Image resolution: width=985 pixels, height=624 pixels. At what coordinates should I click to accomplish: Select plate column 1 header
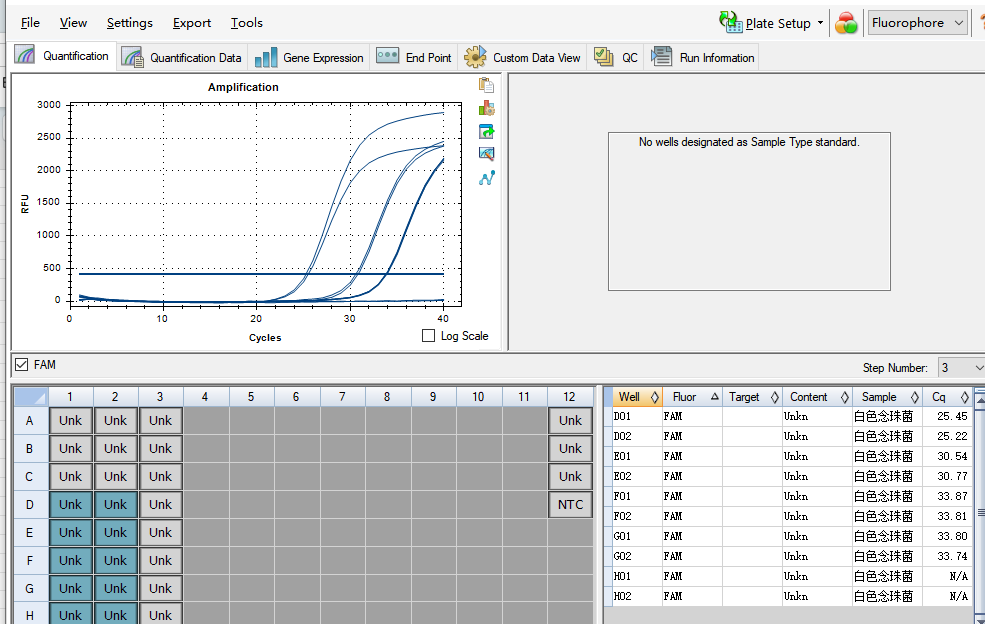coord(70,397)
